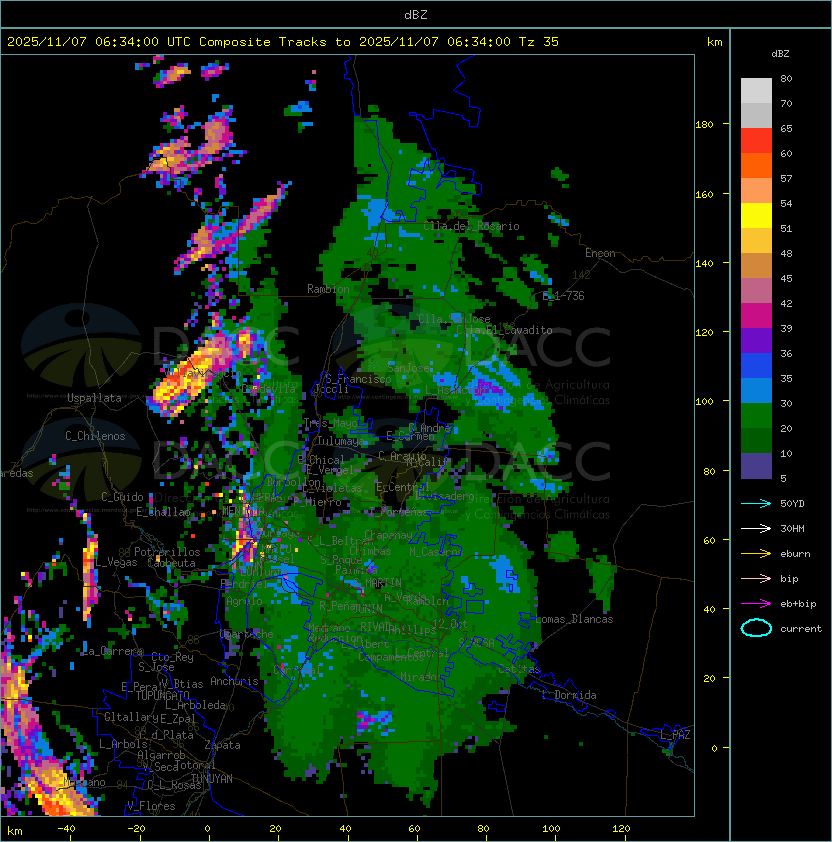Click the 'Zapata' place label on the map
Image resolution: width=832 pixels, height=842 pixels.
click(x=222, y=745)
